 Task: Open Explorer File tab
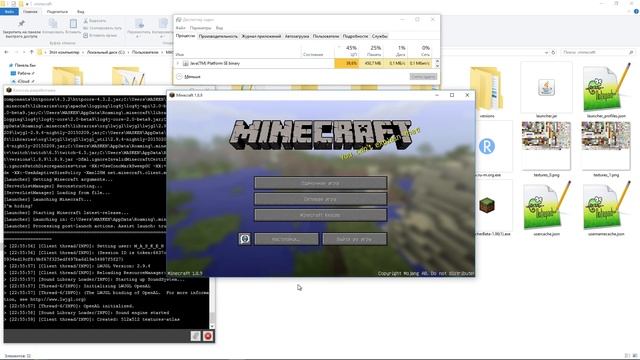[x=9, y=11]
